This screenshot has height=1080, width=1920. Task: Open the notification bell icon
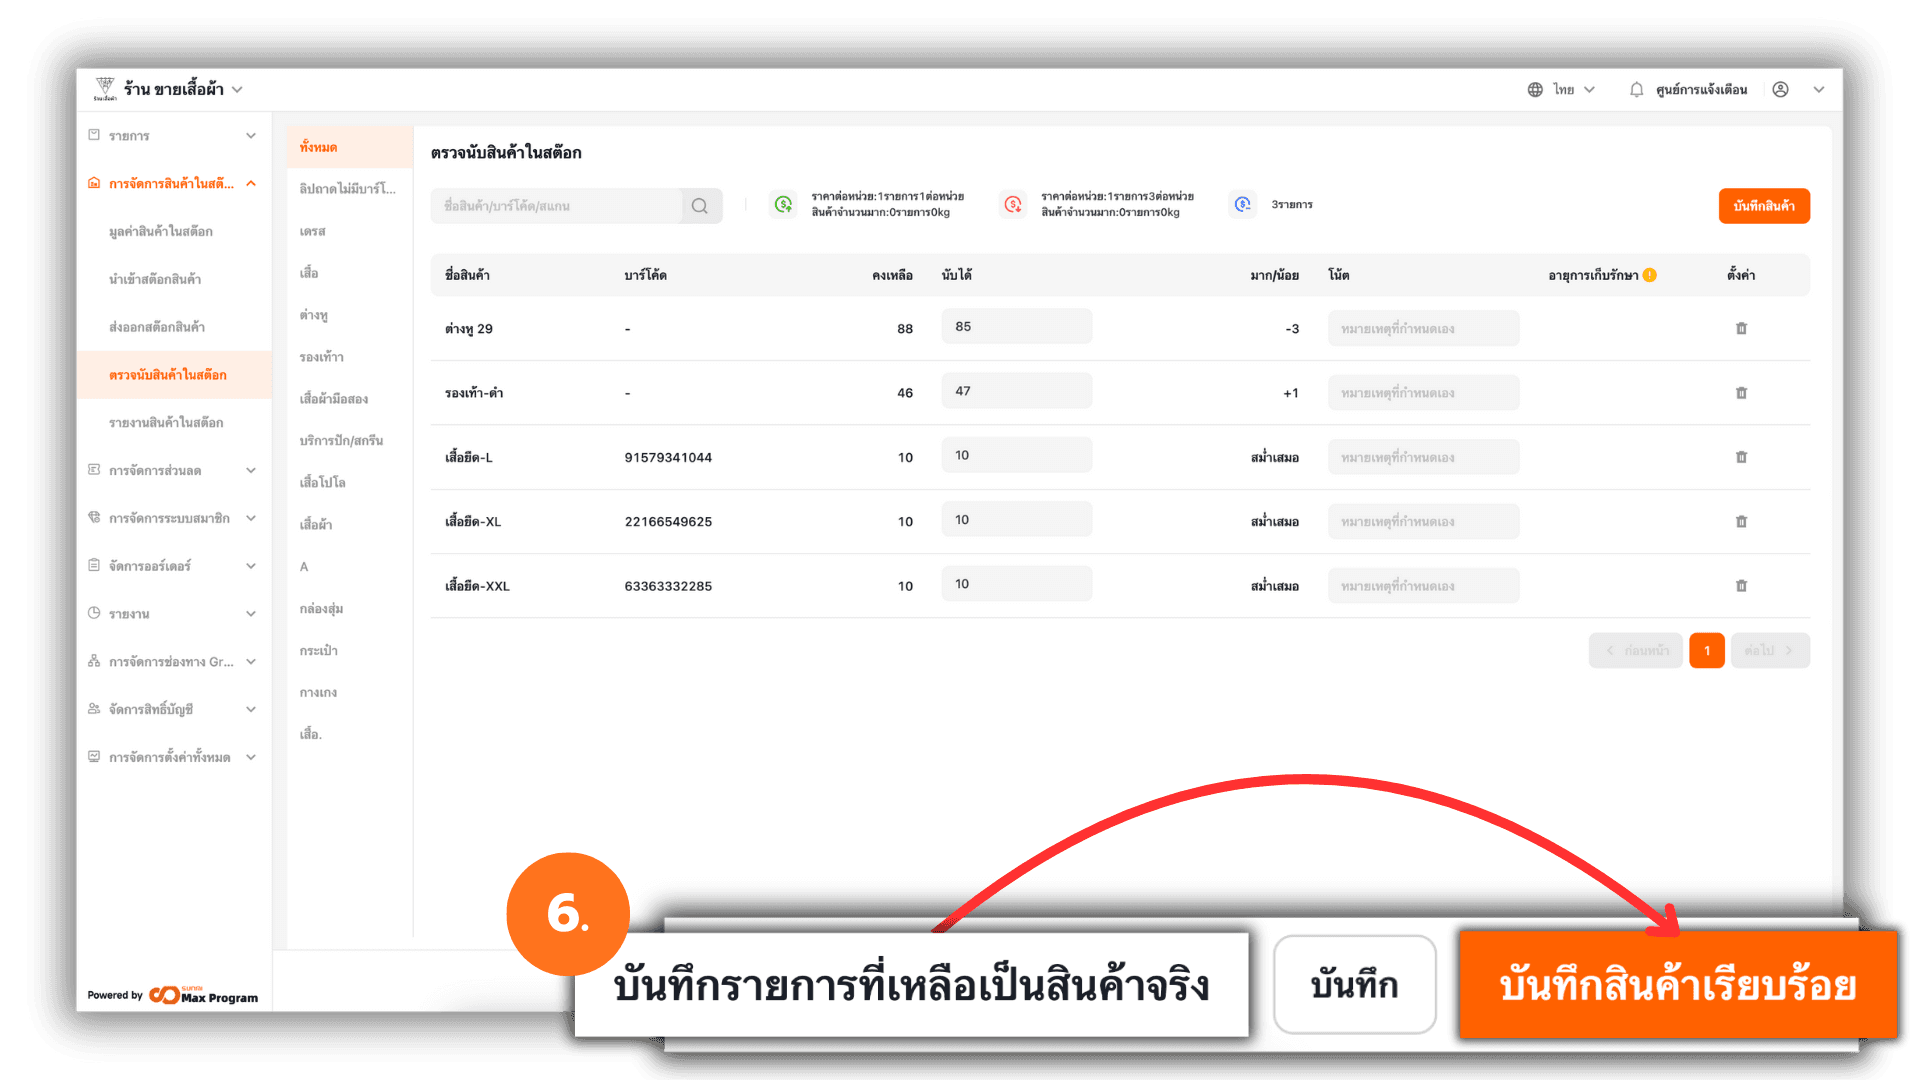[1636, 90]
